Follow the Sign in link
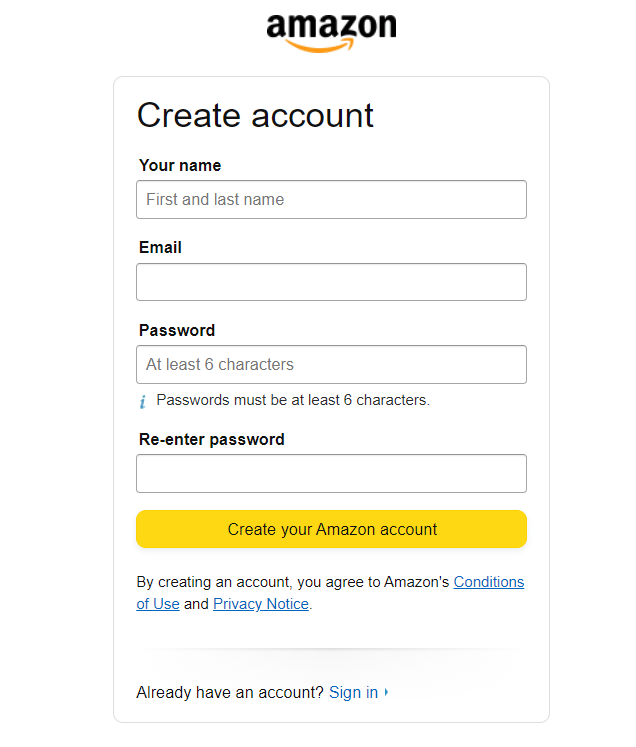This screenshot has width=636, height=747. pyautogui.click(x=353, y=692)
